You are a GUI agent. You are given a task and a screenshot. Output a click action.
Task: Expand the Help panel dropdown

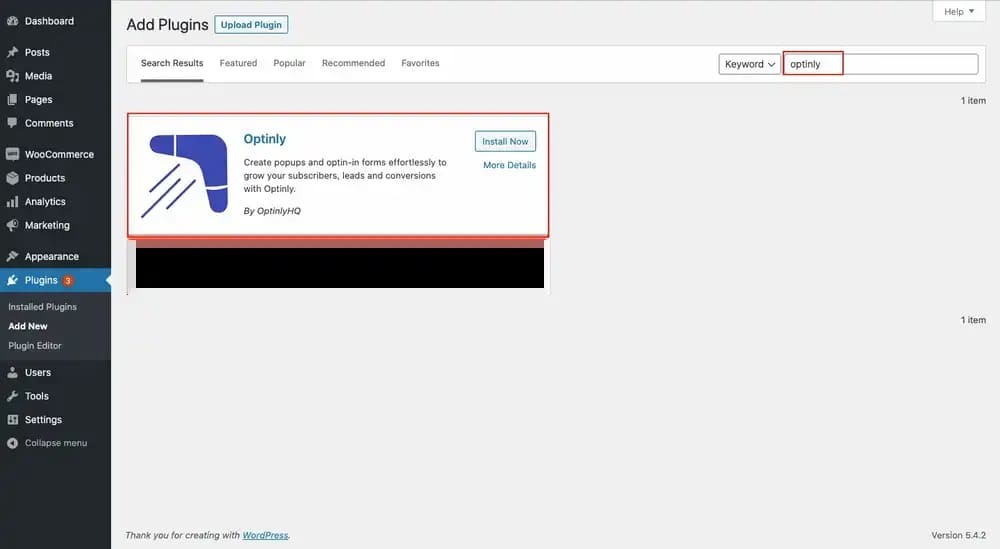(x=959, y=11)
